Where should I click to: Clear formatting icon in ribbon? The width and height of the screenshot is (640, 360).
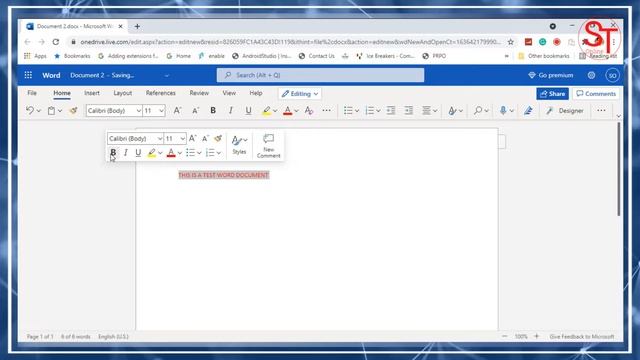pos(309,111)
